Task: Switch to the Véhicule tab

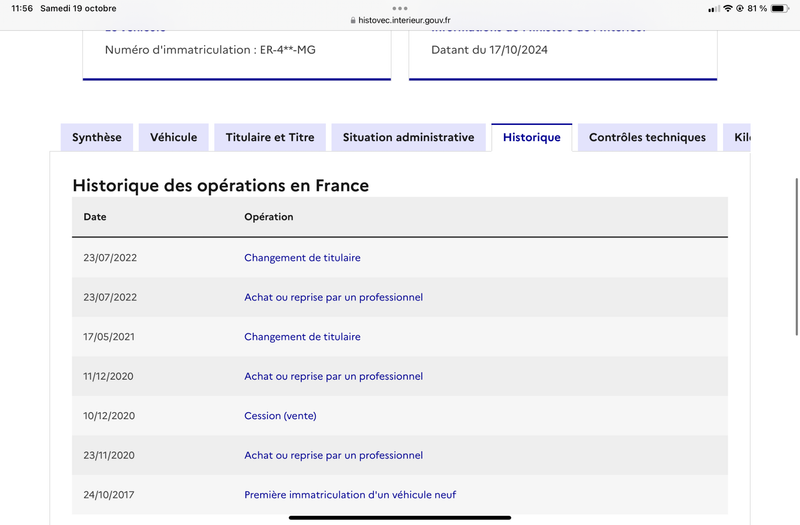Action: (x=173, y=137)
